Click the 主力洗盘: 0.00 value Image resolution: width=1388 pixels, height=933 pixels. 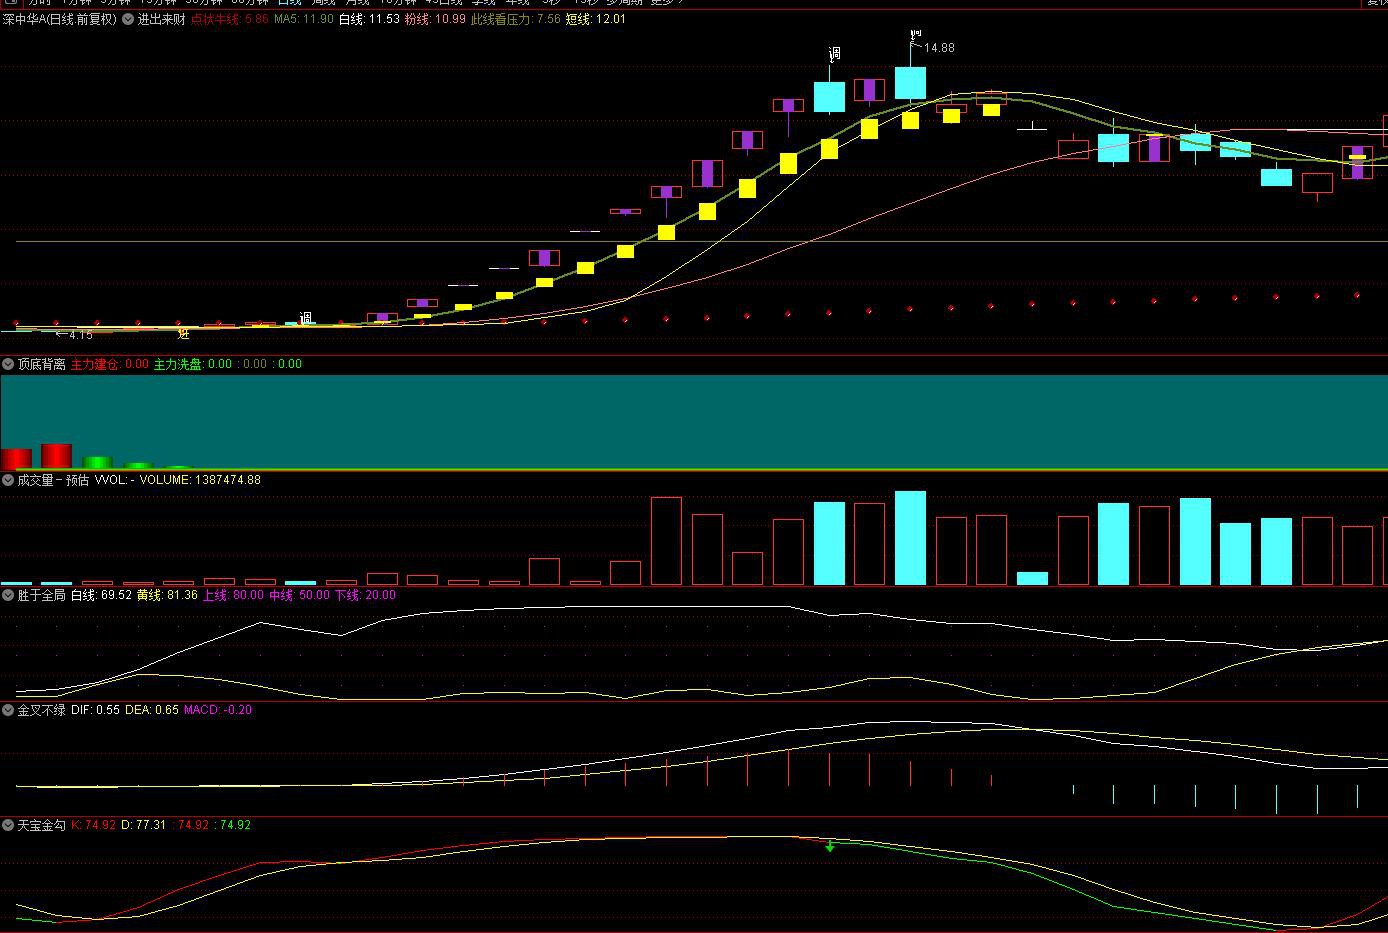click(193, 365)
